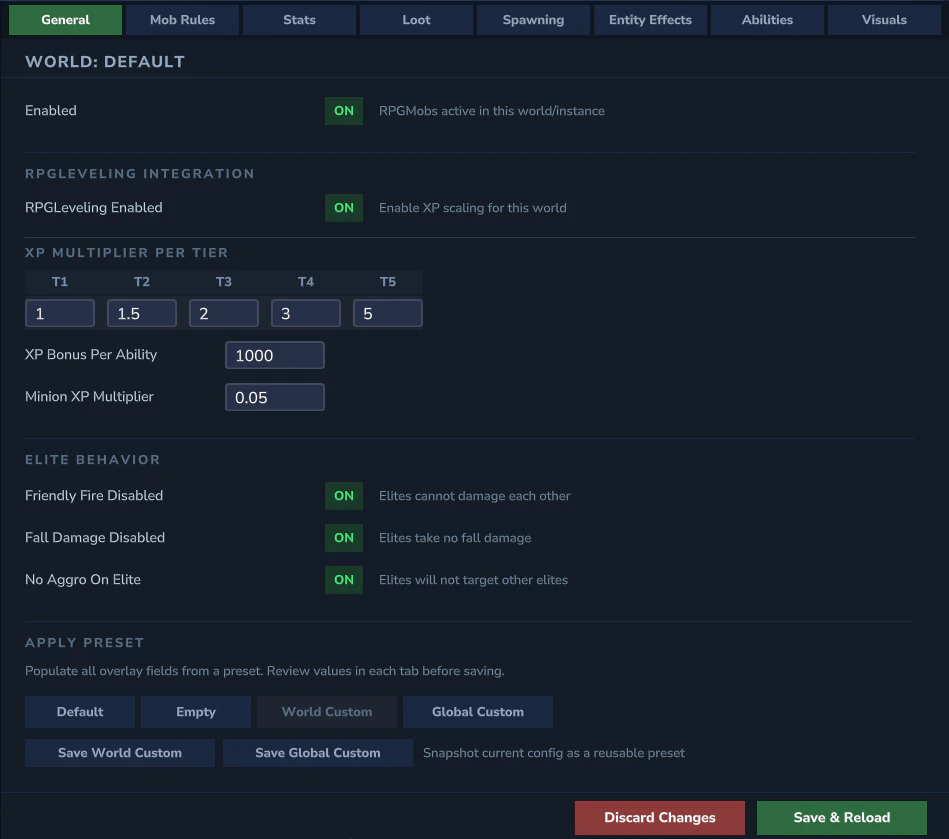Viewport: 949px width, 839px height.
Task: Toggle Fall Damage Disabled switch
Action: [344, 538]
